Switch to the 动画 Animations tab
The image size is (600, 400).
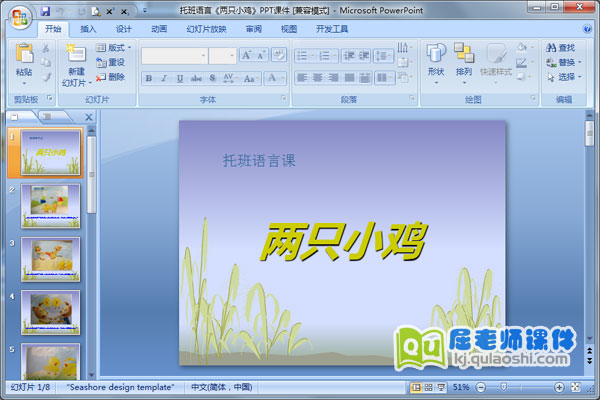[x=159, y=29]
